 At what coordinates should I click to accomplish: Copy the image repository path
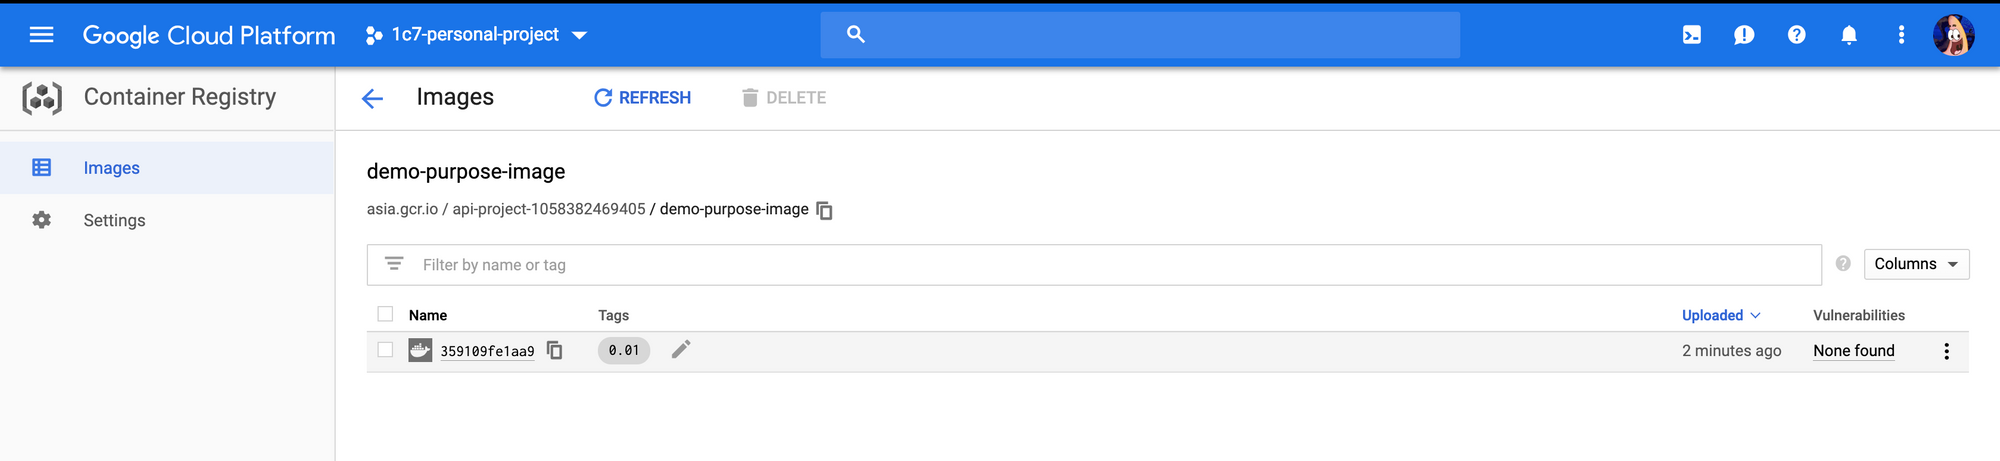(825, 210)
